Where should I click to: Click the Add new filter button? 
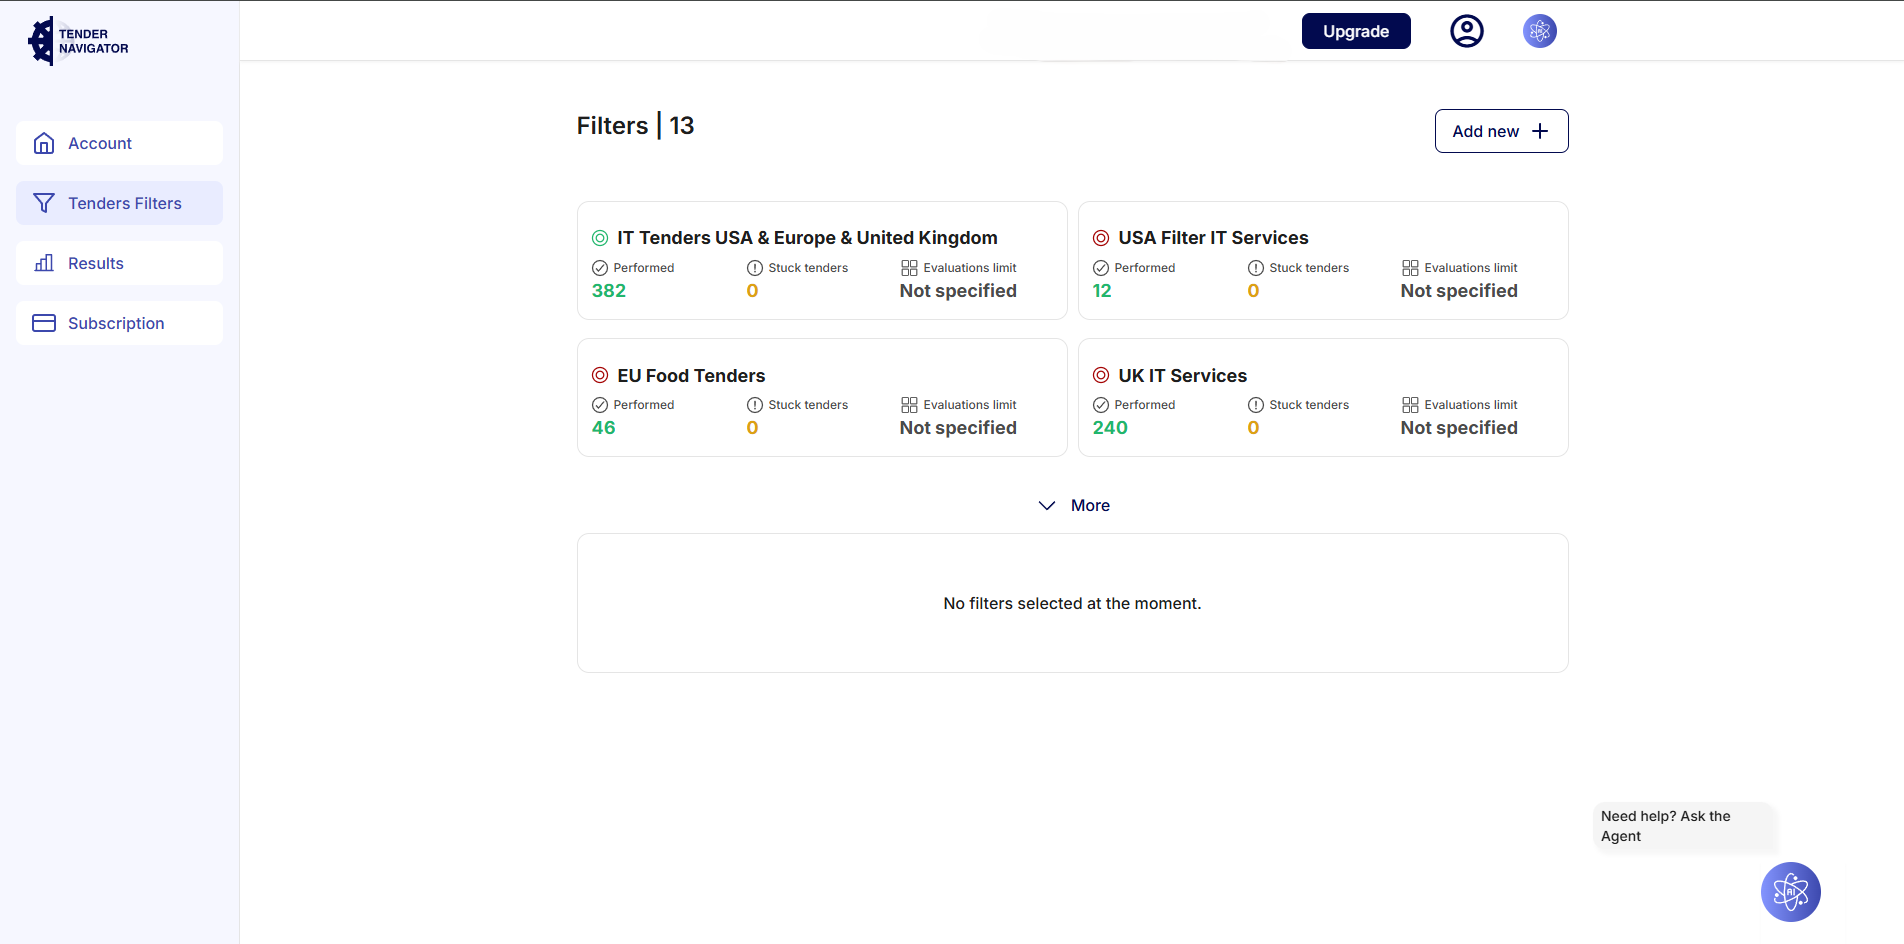[1501, 131]
